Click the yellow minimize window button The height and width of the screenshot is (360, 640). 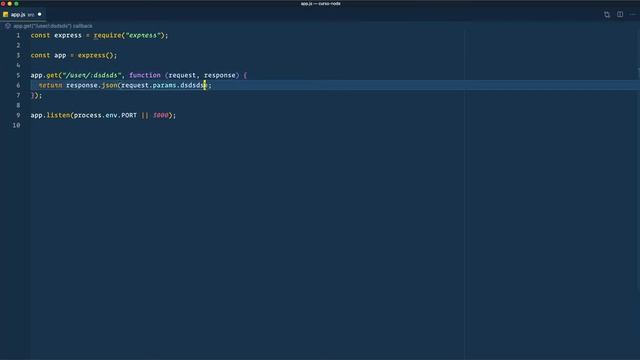point(10,3)
